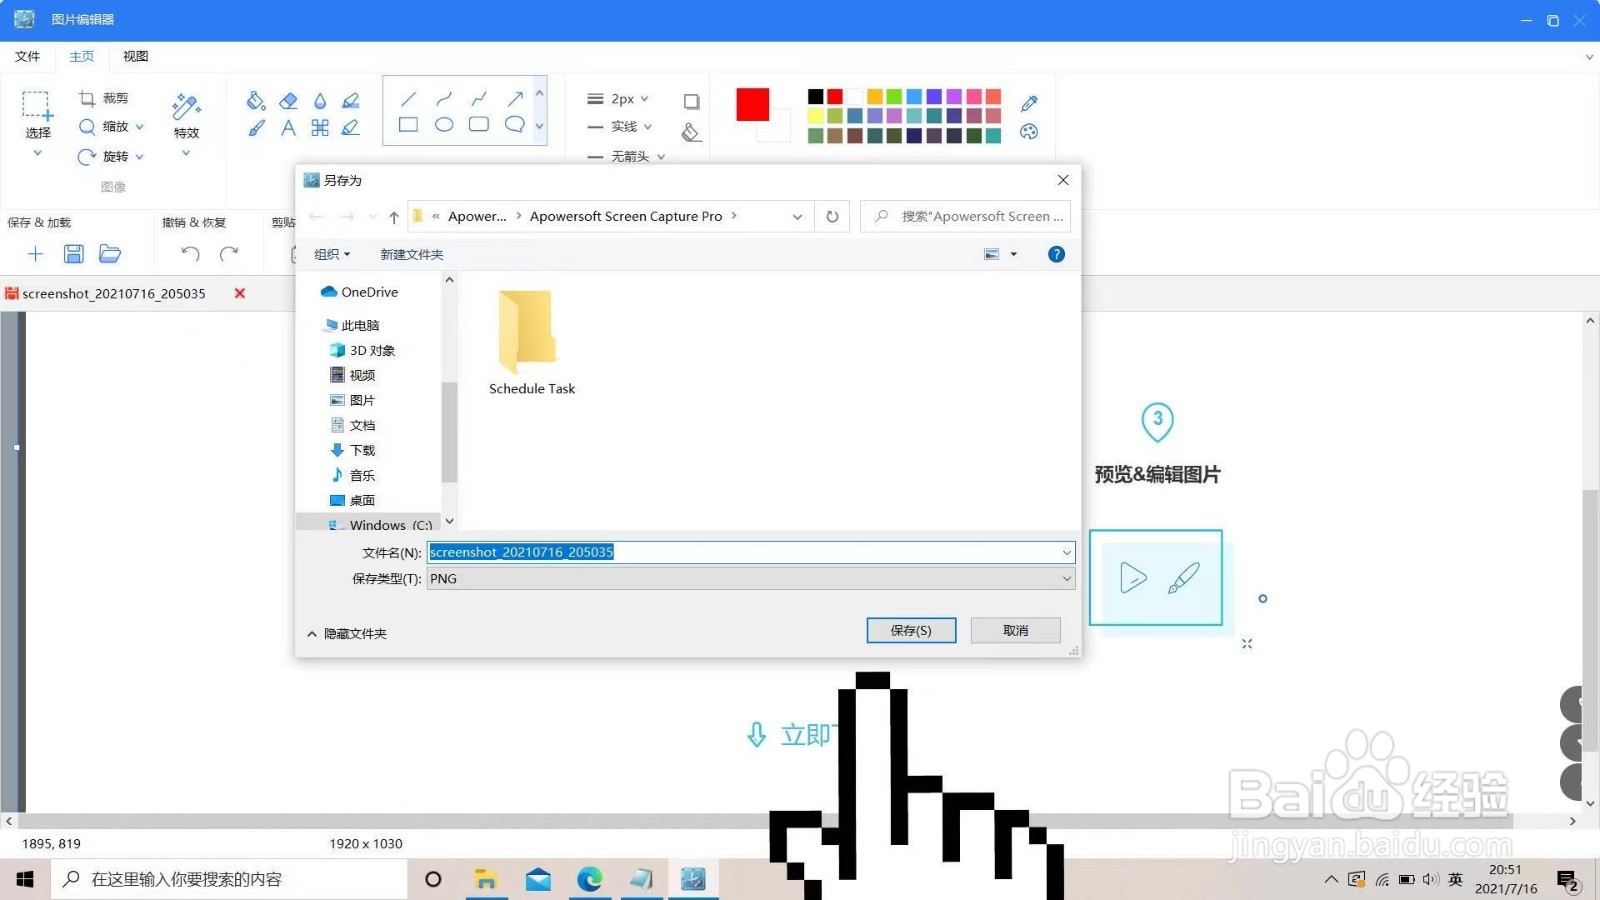Open Microsoft Edge from the taskbar

pyautogui.click(x=590, y=879)
